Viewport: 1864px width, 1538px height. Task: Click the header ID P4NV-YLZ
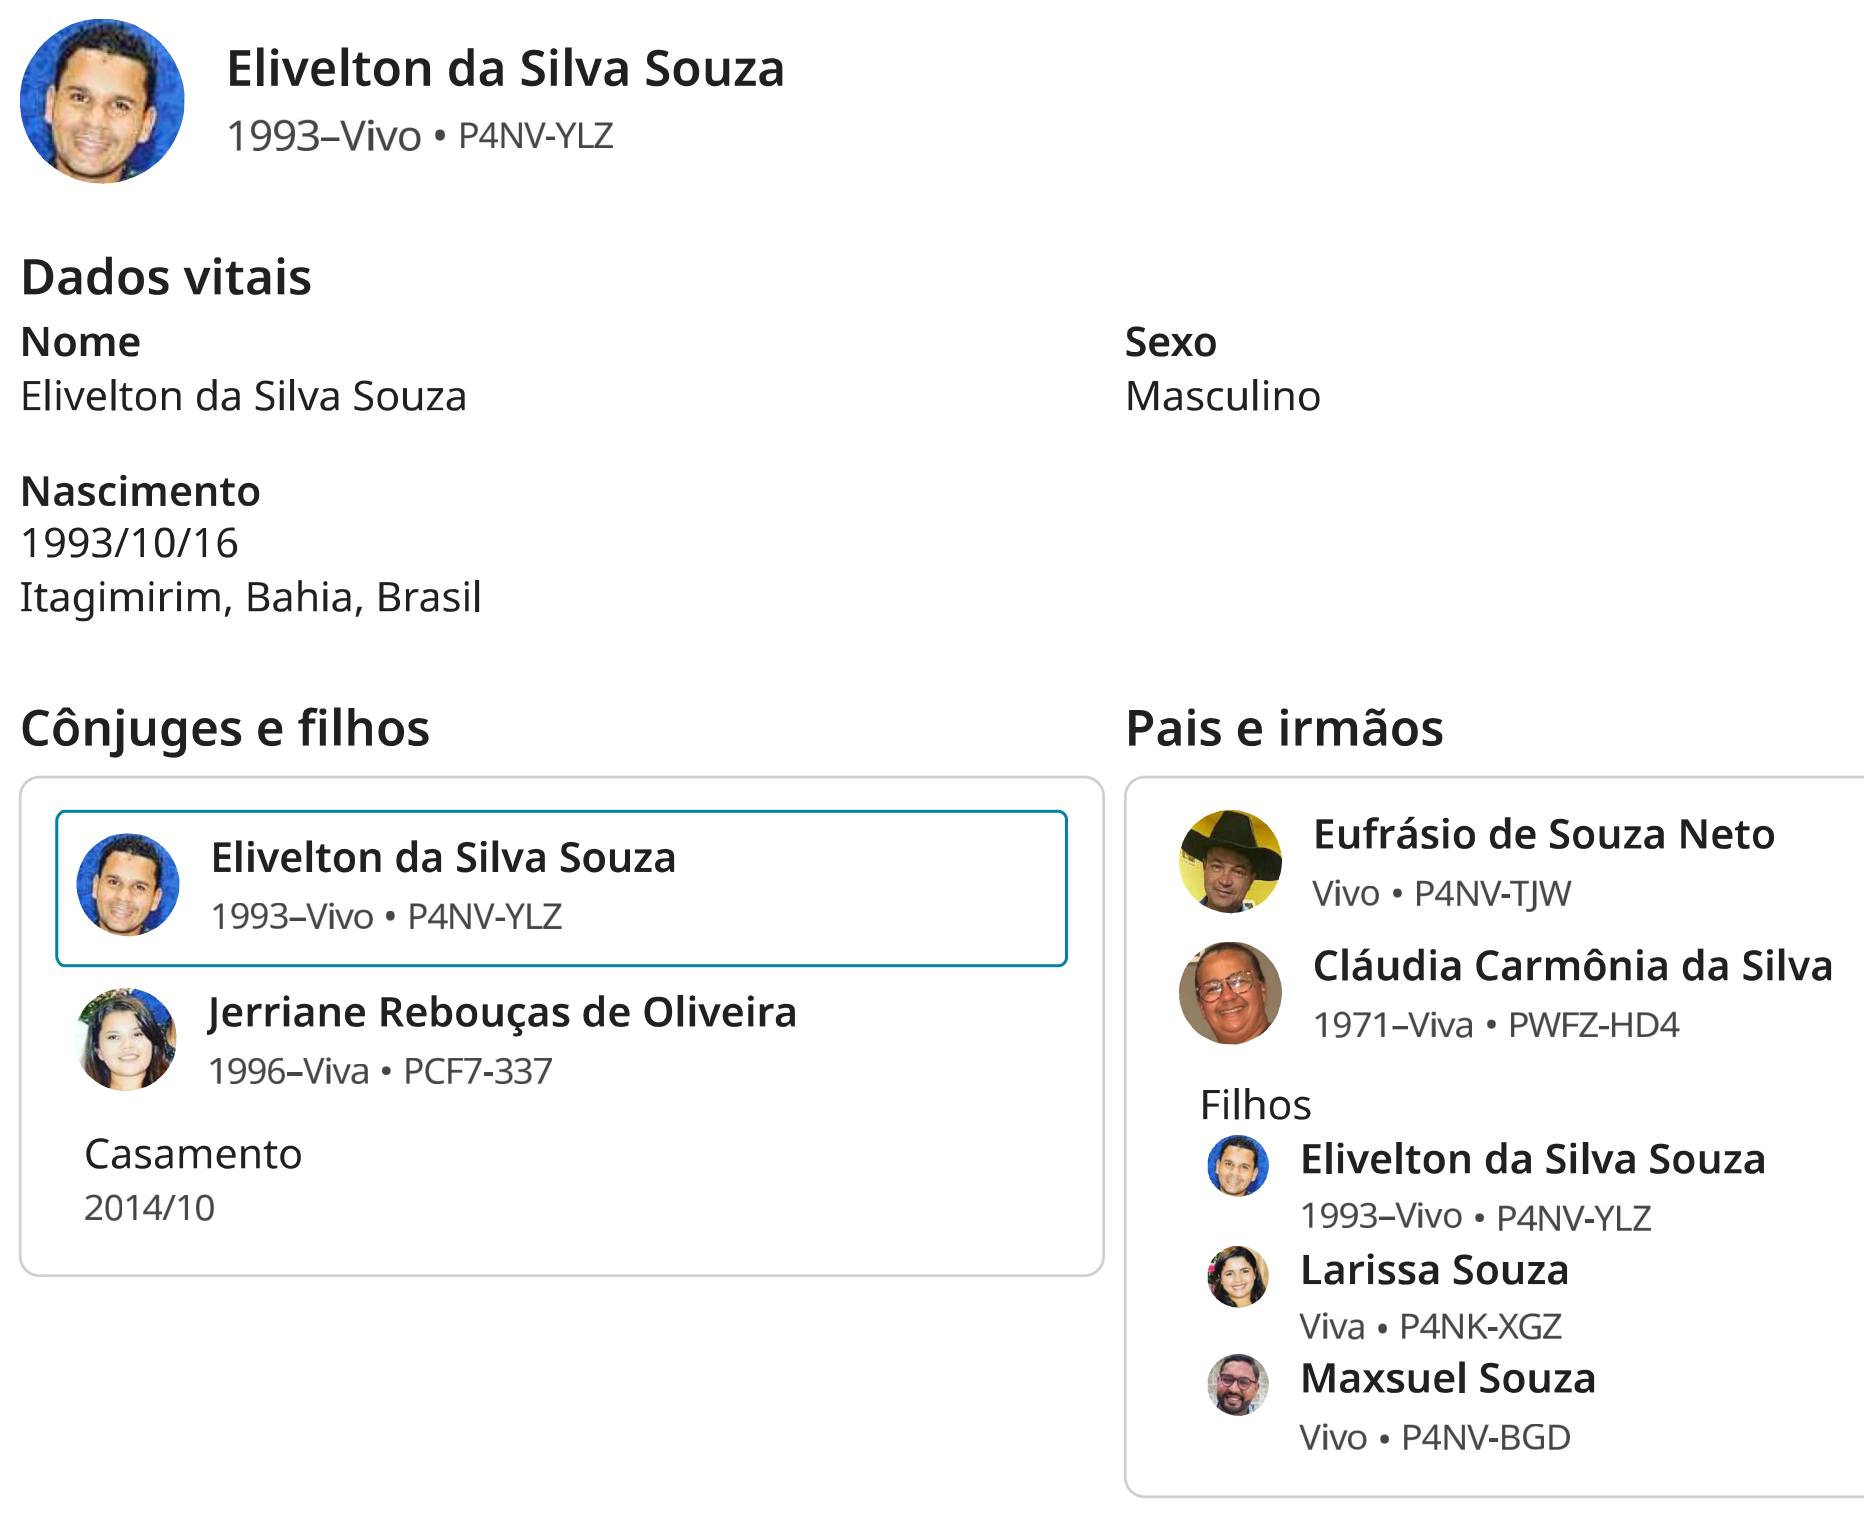(x=535, y=135)
